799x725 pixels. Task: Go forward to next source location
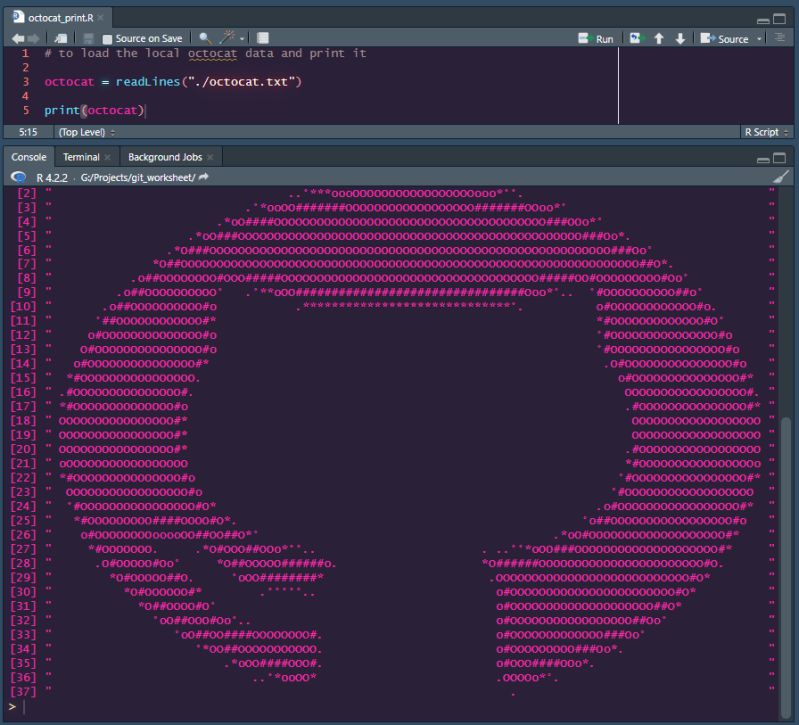click(x=34, y=39)
